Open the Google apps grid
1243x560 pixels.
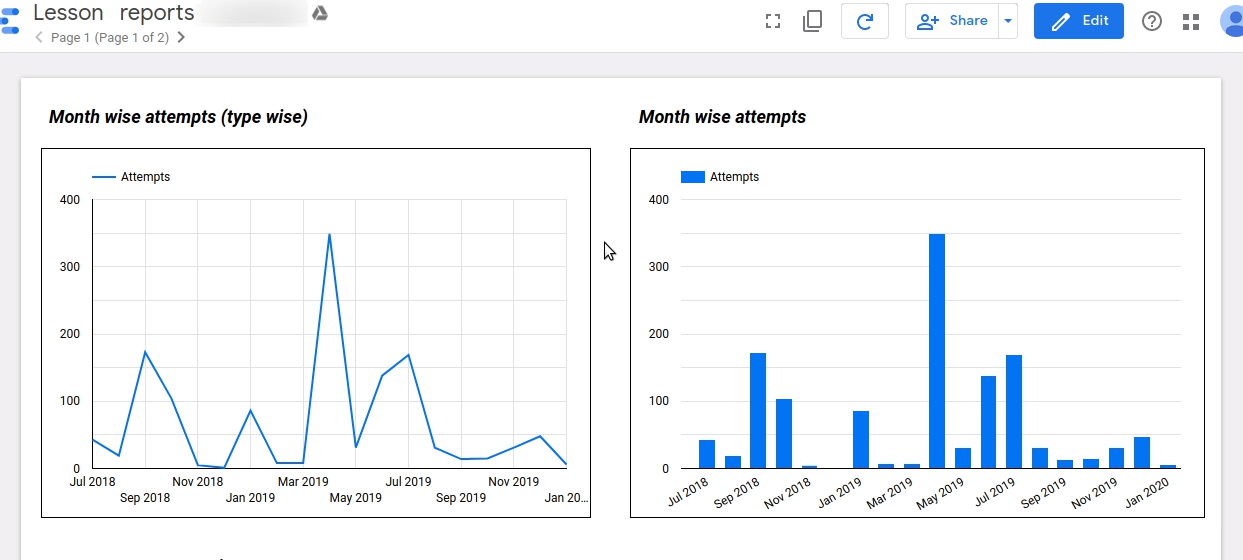[1190, 21]
